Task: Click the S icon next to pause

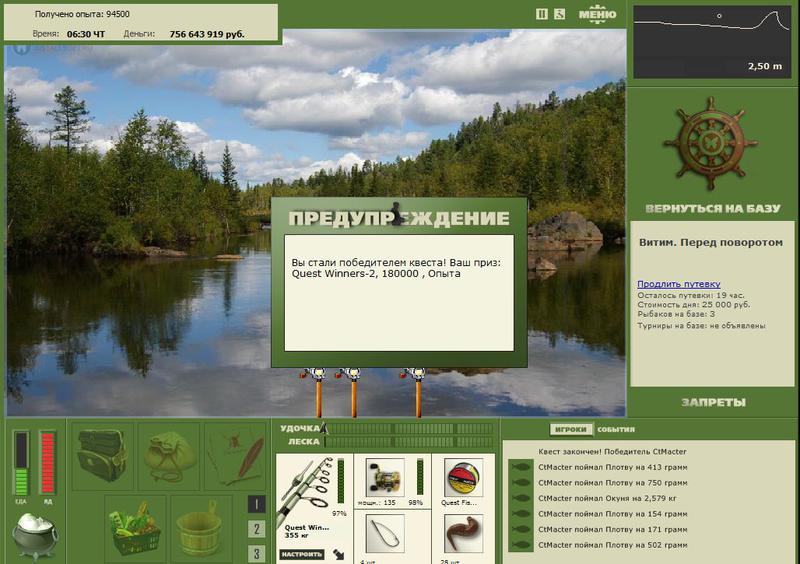Action: (560, 14)
